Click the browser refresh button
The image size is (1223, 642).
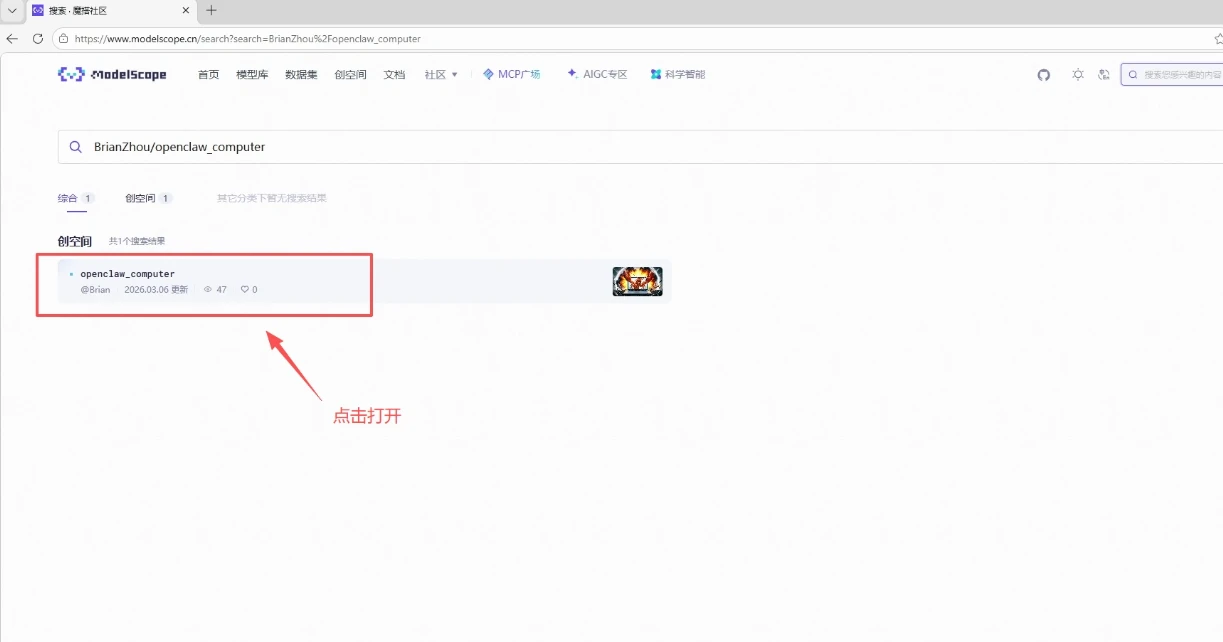pyautogui.click(x=36, y=38)
